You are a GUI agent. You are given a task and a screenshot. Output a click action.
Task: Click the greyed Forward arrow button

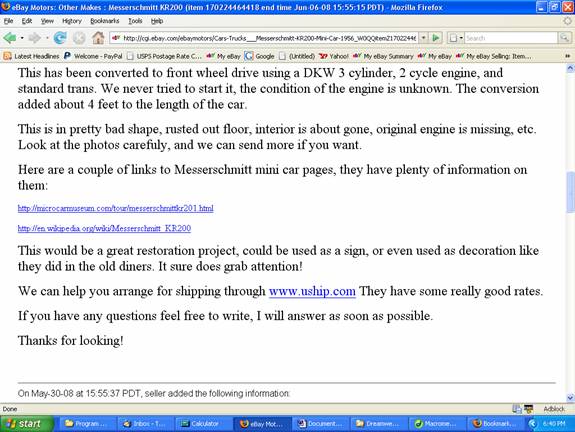[x=35, y=38]
